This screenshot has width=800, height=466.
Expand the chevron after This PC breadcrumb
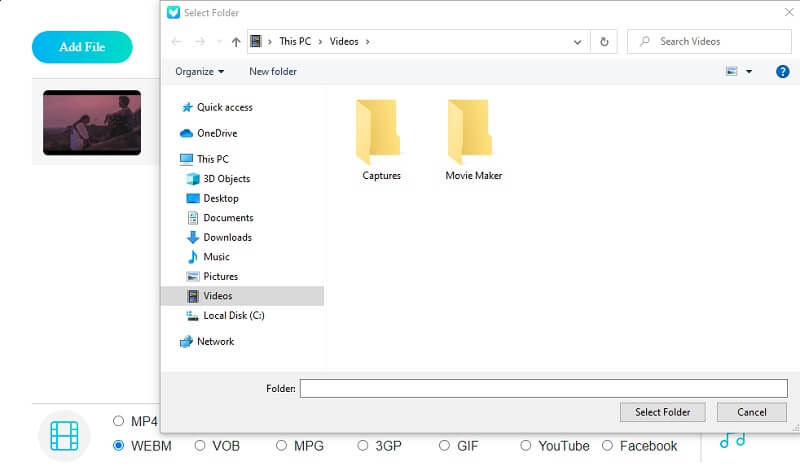[x=320, y=42]
